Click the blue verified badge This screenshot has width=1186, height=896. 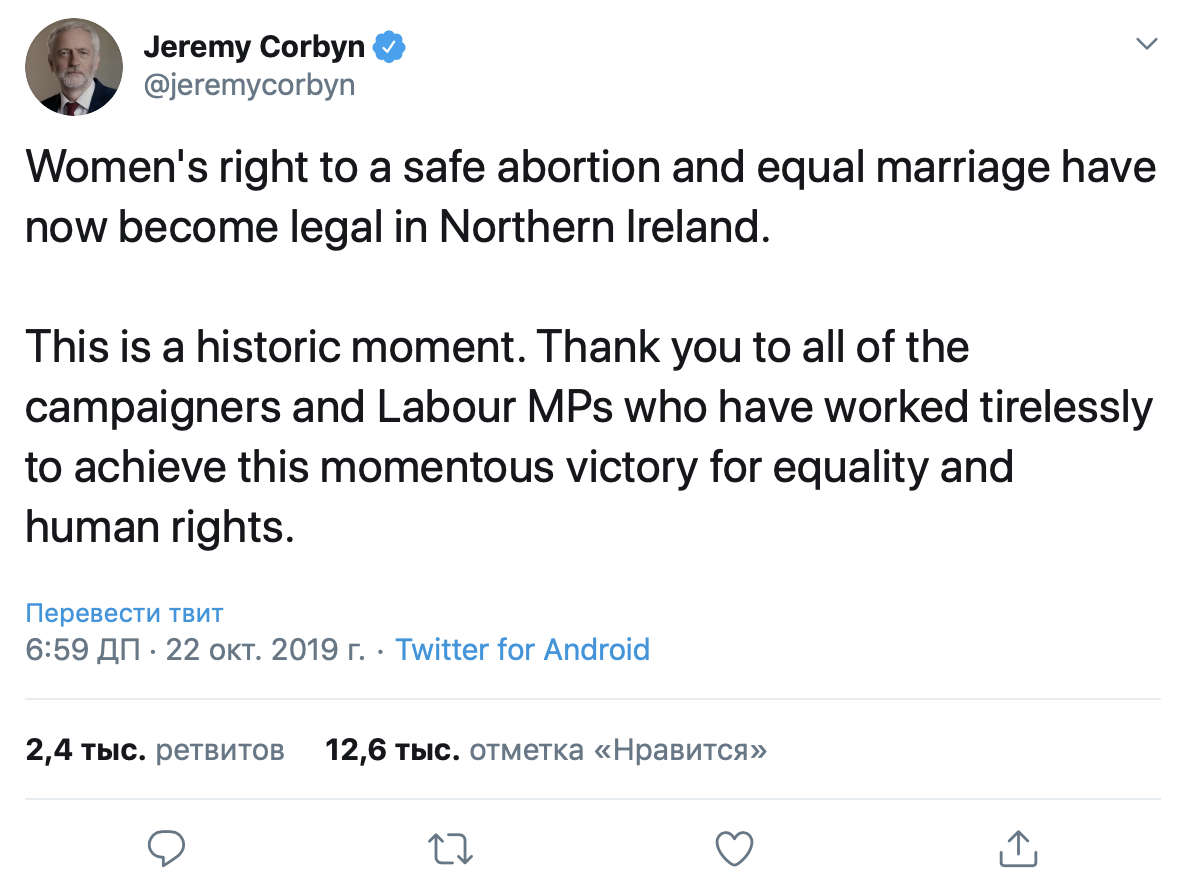pos(389,46)
